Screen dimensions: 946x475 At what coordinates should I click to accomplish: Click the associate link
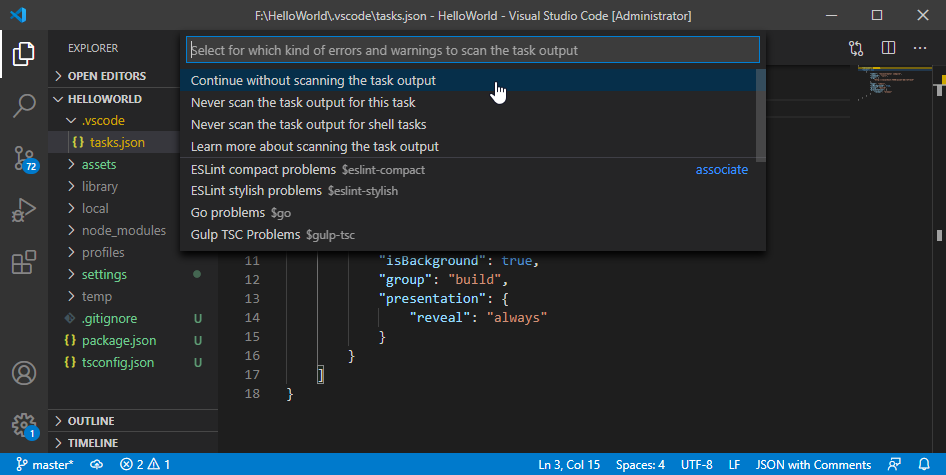[x=722, y=170]
